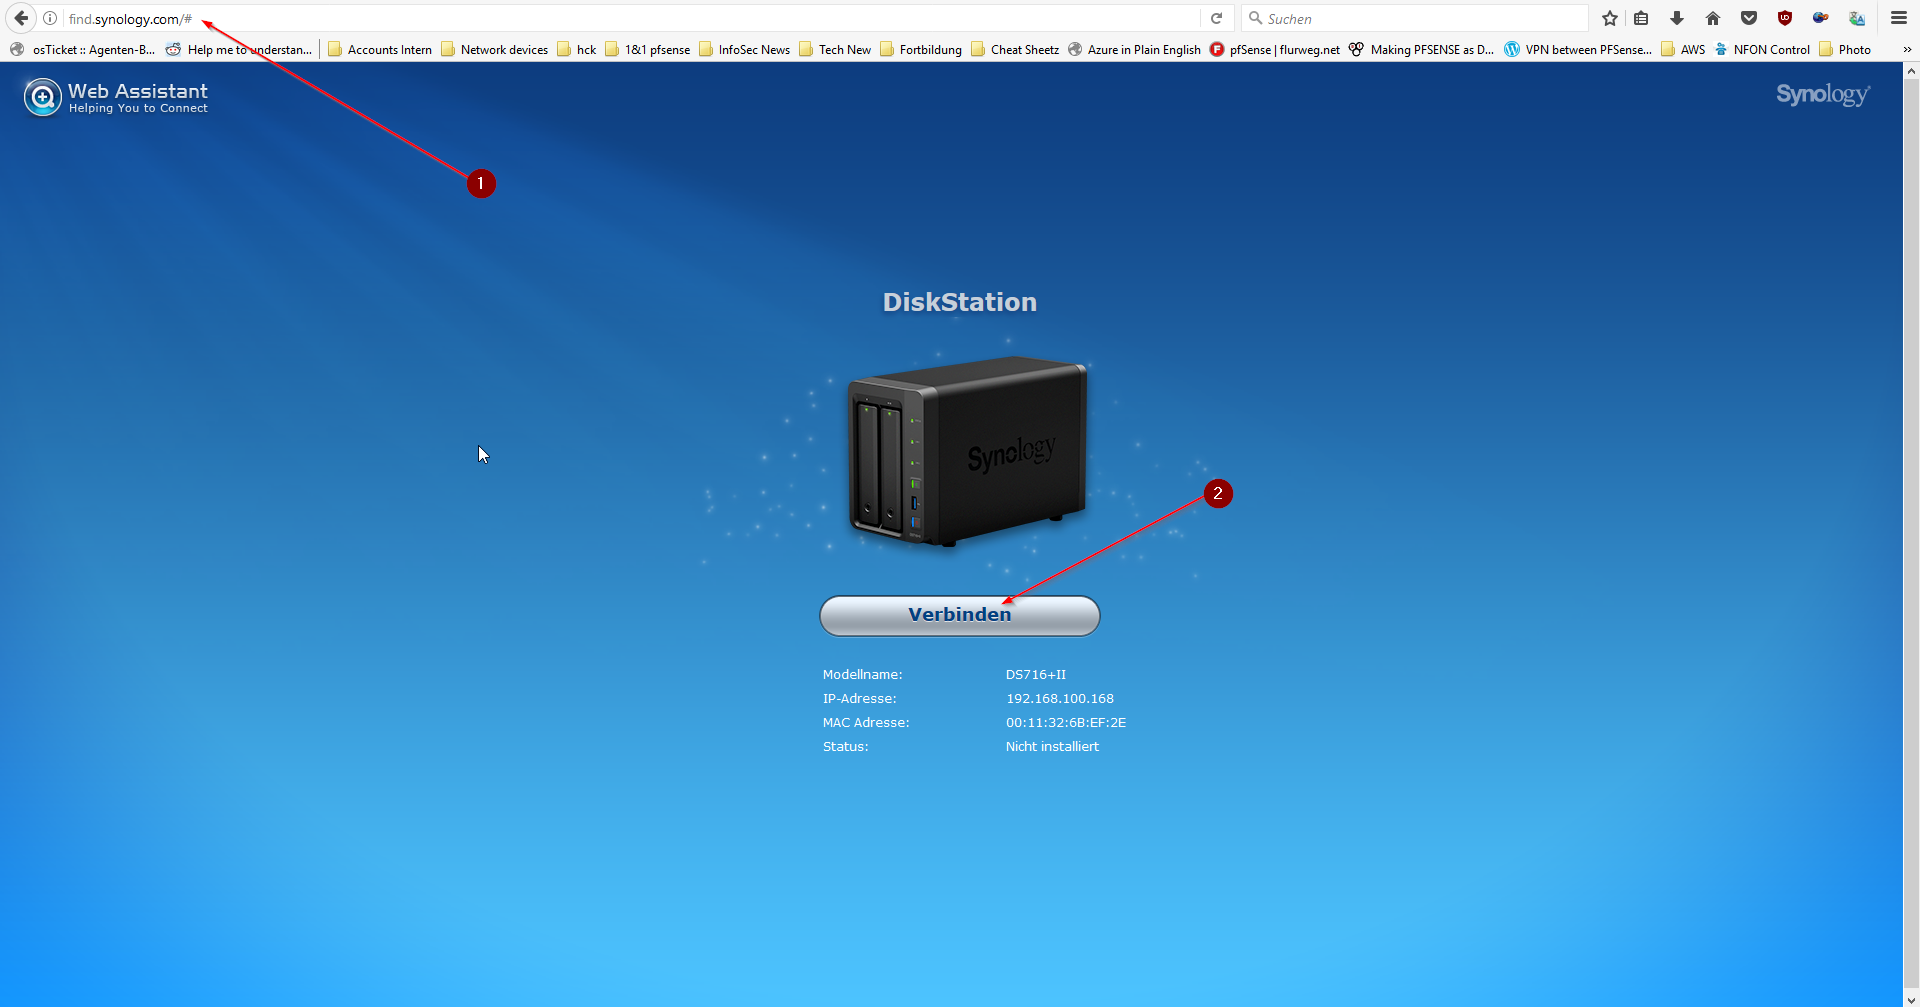Open the Making PFSENSE as D... bookmark
Screen dimensions: 1920x1007
click(x=1421, y=49)
